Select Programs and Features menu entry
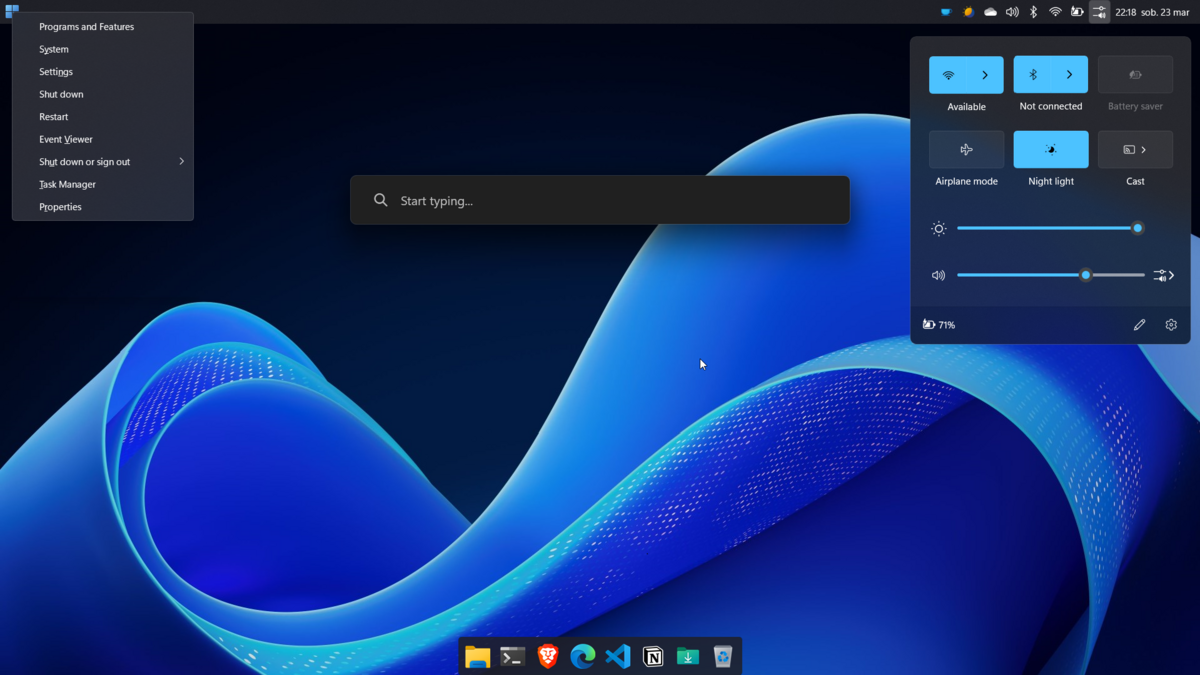1200x675 pixels. (103, 27)
